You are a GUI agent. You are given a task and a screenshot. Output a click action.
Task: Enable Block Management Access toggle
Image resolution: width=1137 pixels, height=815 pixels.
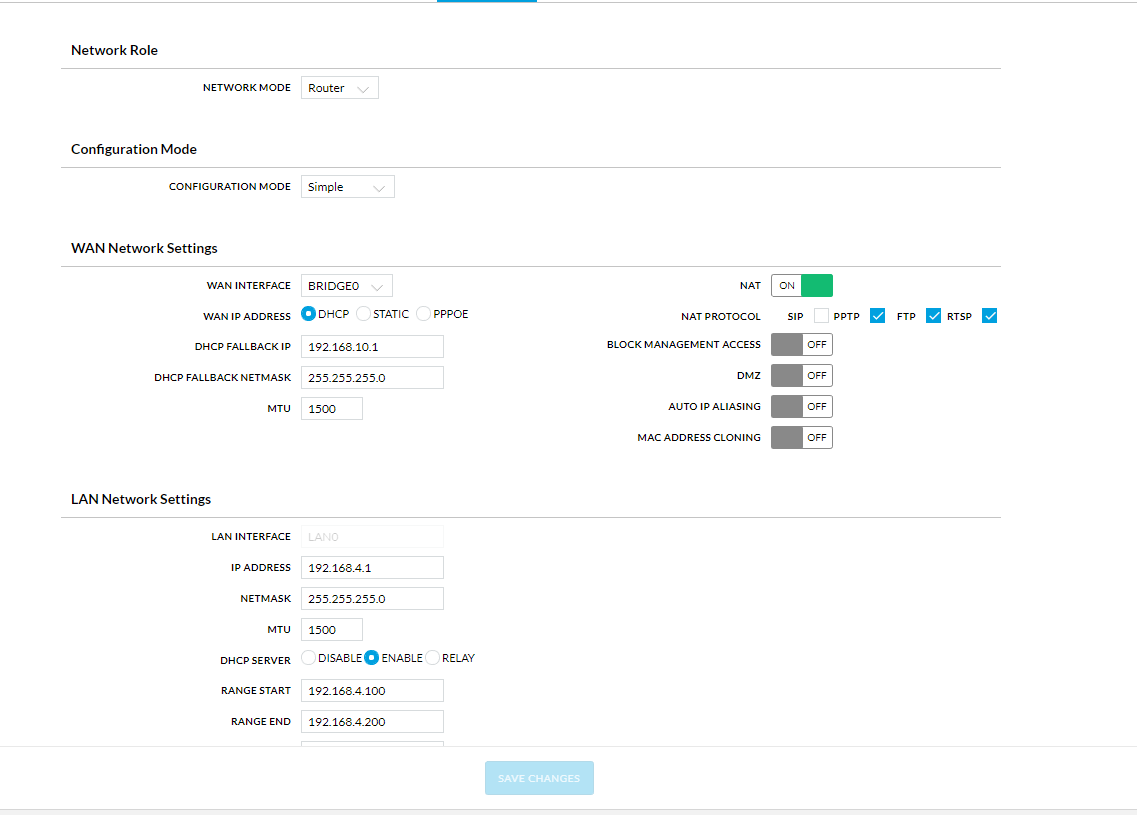801,345
